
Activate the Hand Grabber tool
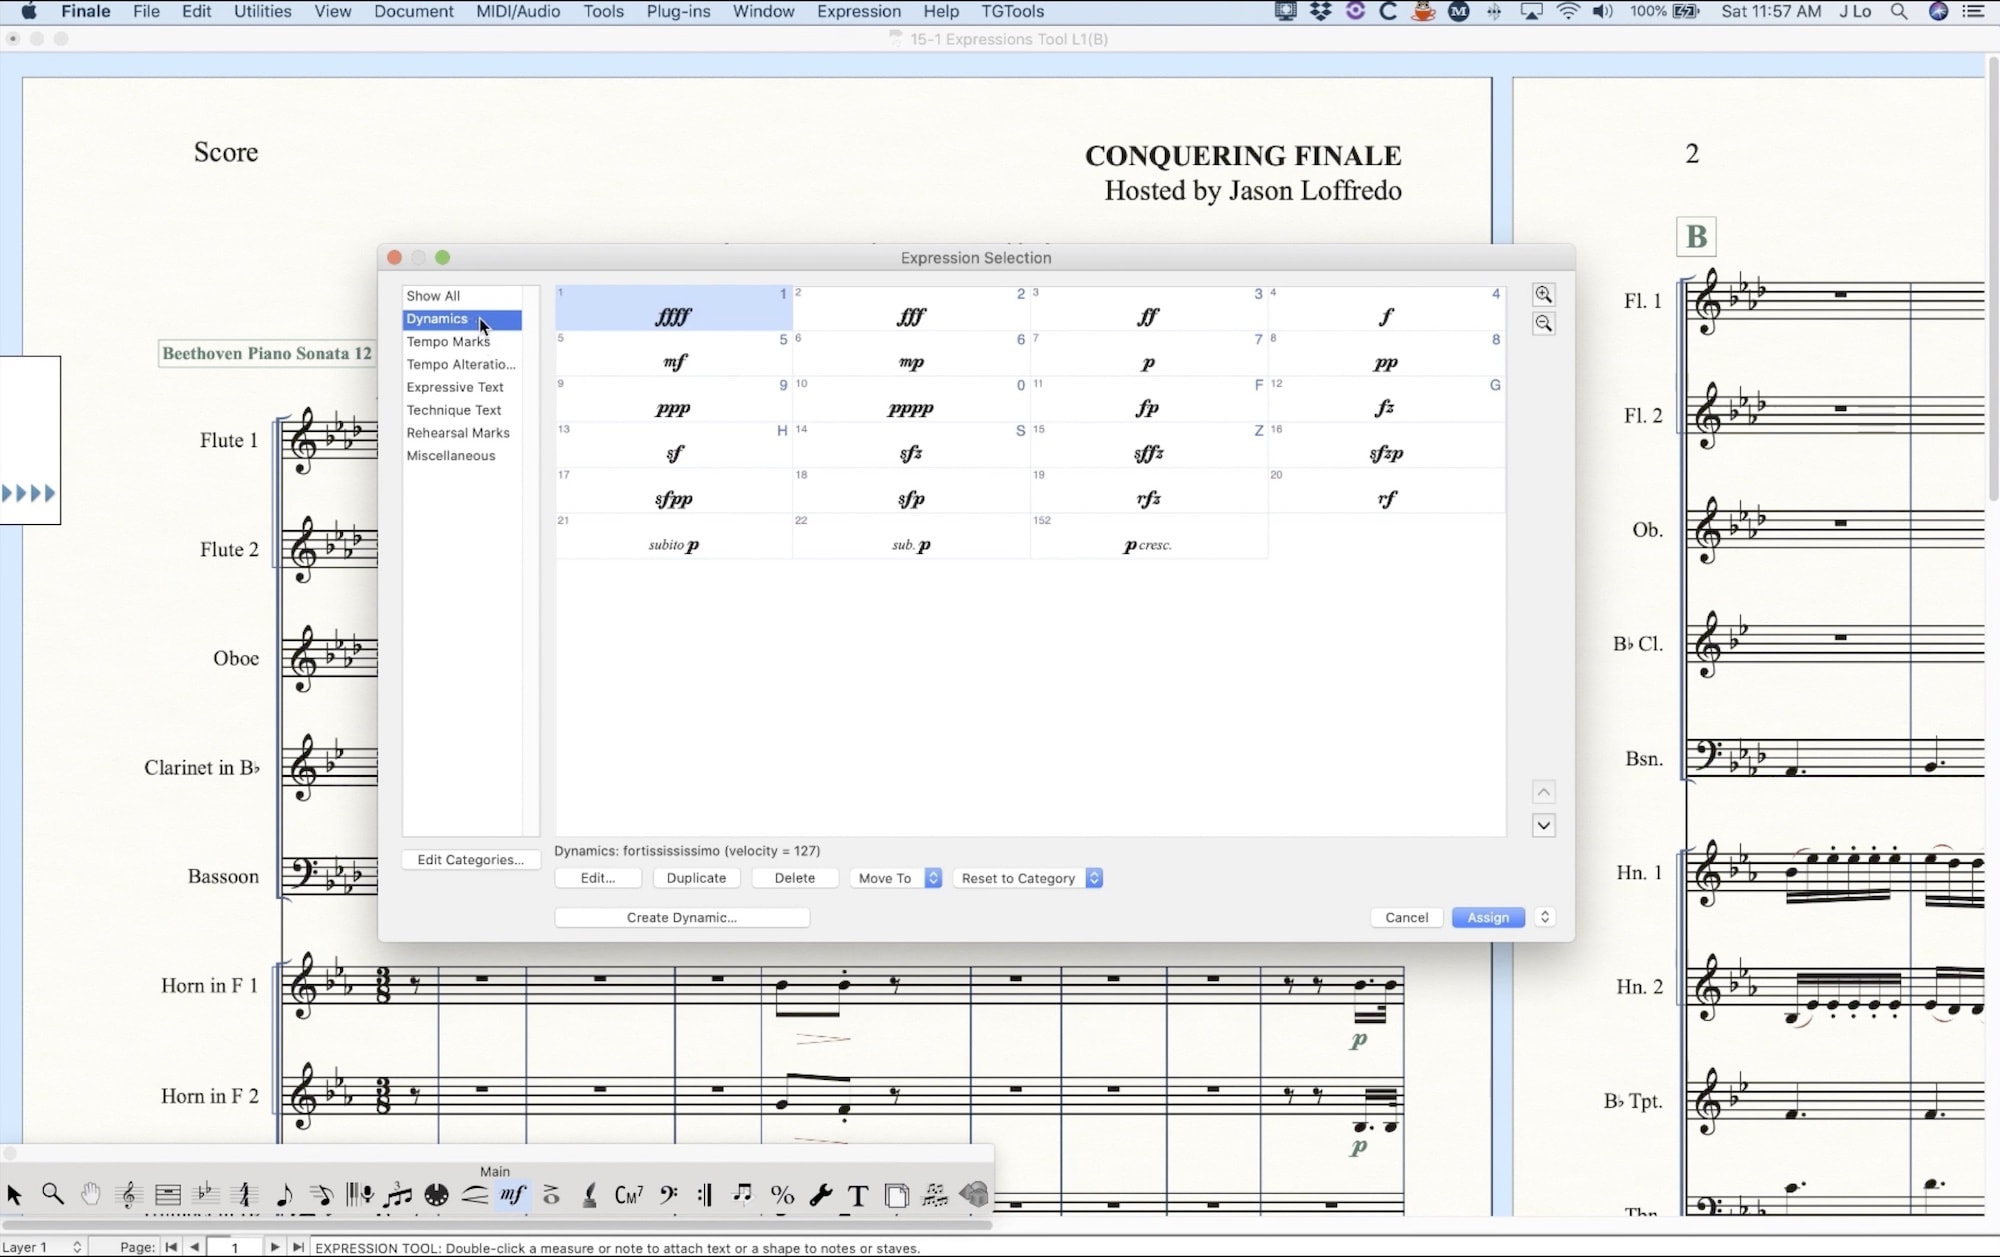coord(90,1195)
